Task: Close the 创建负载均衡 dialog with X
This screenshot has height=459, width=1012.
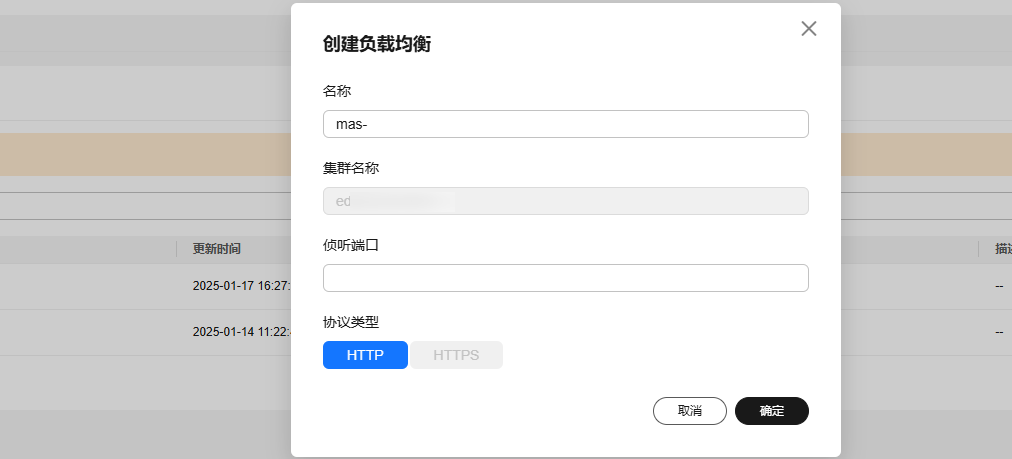Action: [x=809, y=28]
